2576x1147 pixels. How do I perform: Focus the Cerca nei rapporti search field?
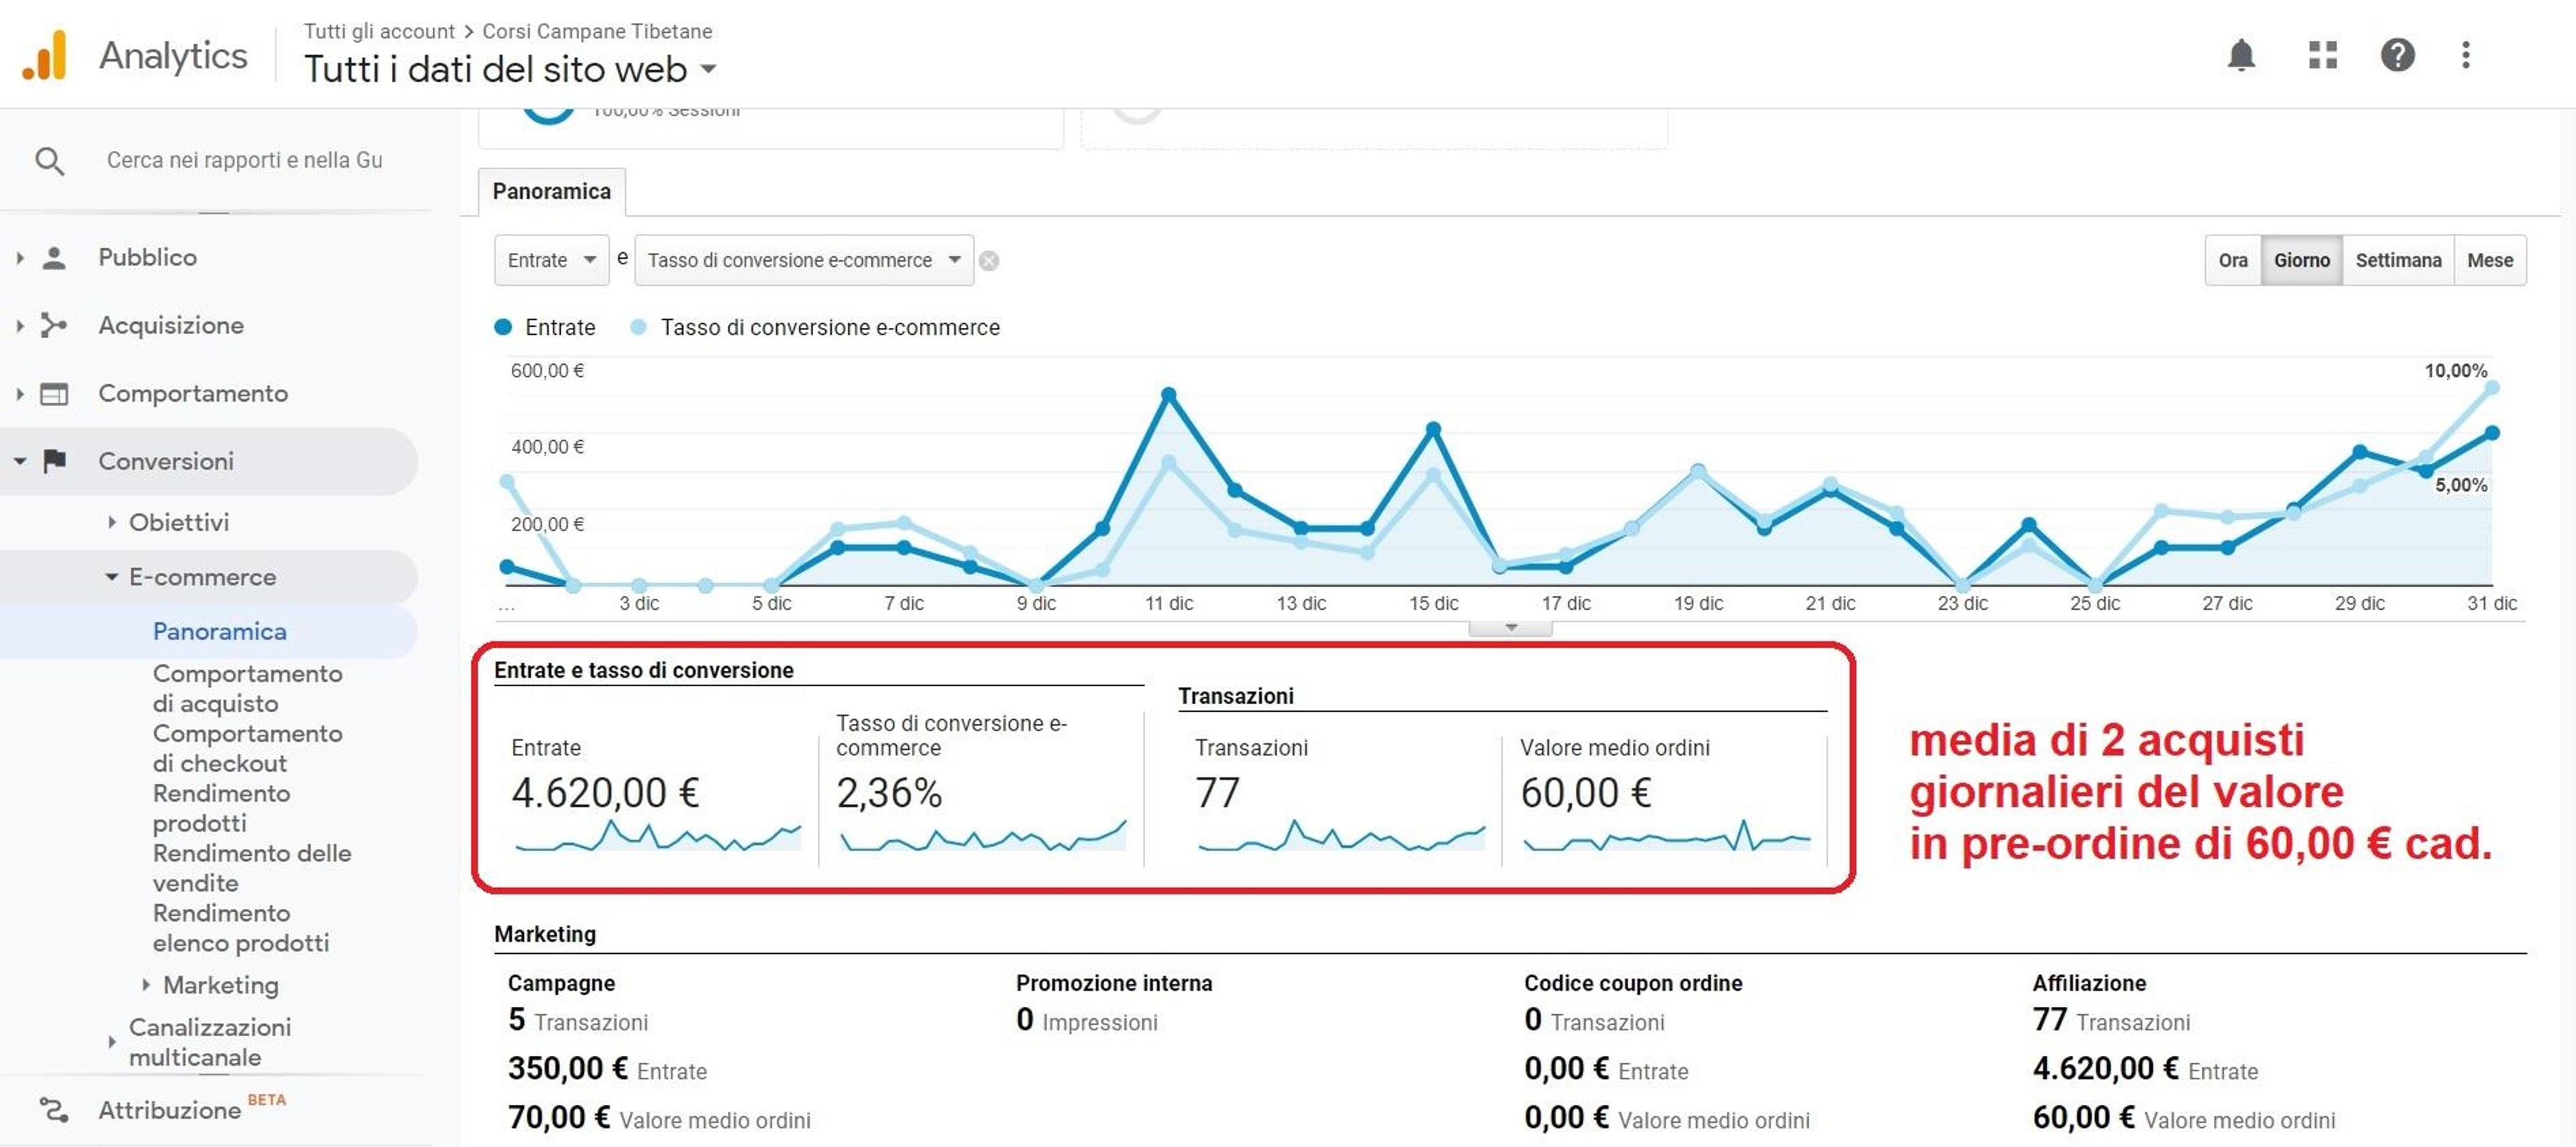coord(244,160)
